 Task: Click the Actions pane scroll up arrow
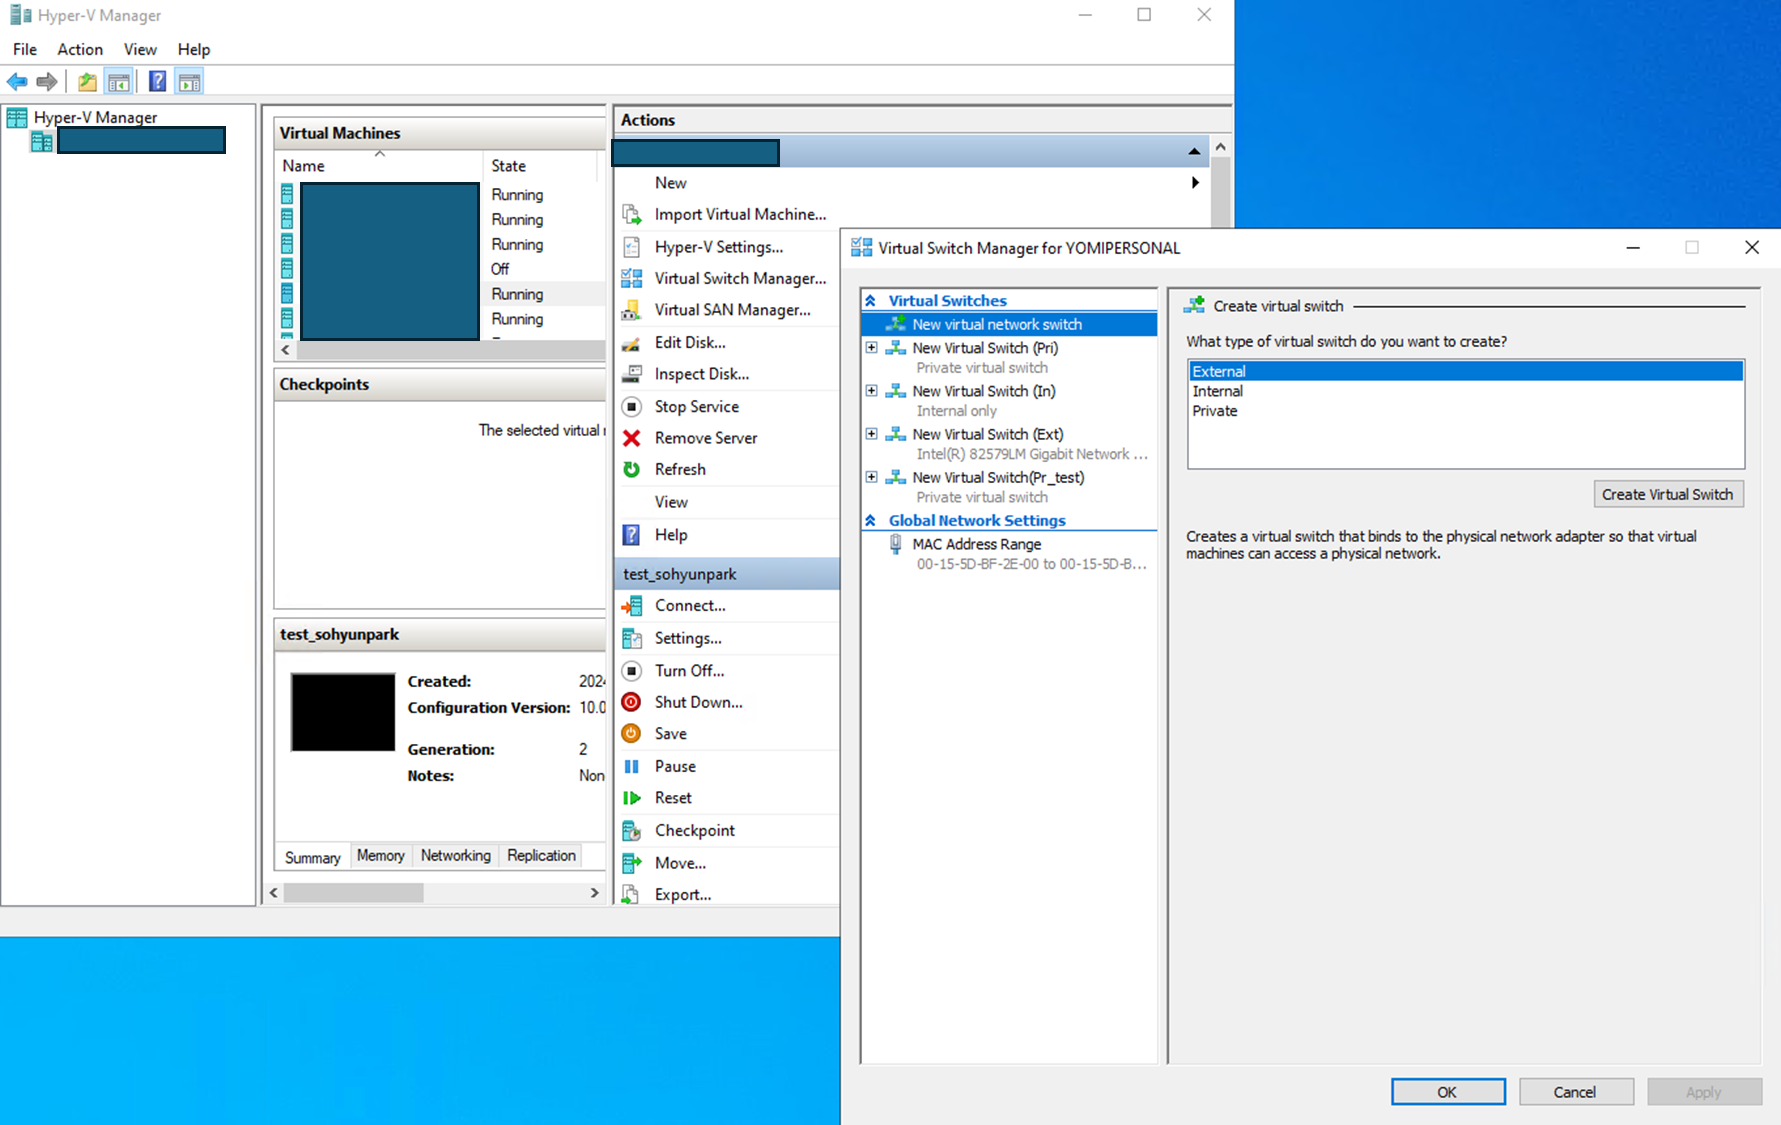pos(1220,147)
